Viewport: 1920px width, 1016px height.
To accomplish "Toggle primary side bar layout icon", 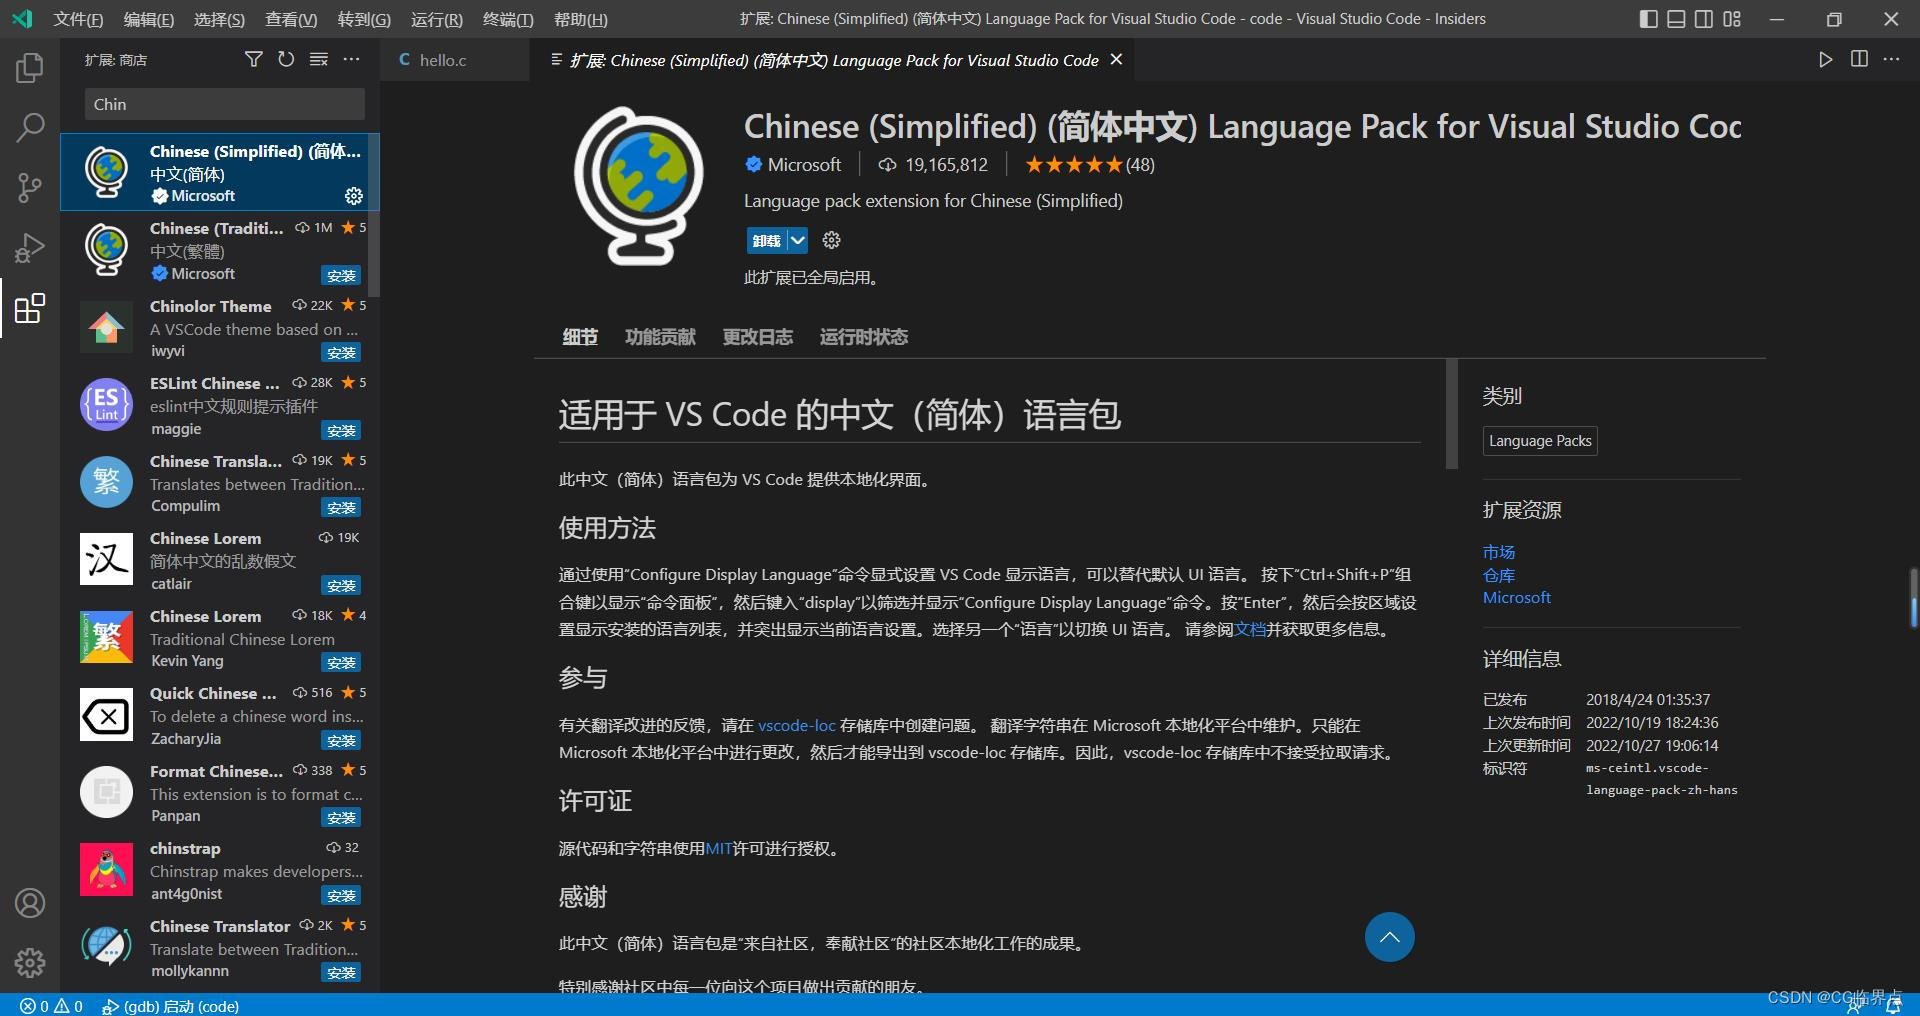I will tap(1649, 19).
